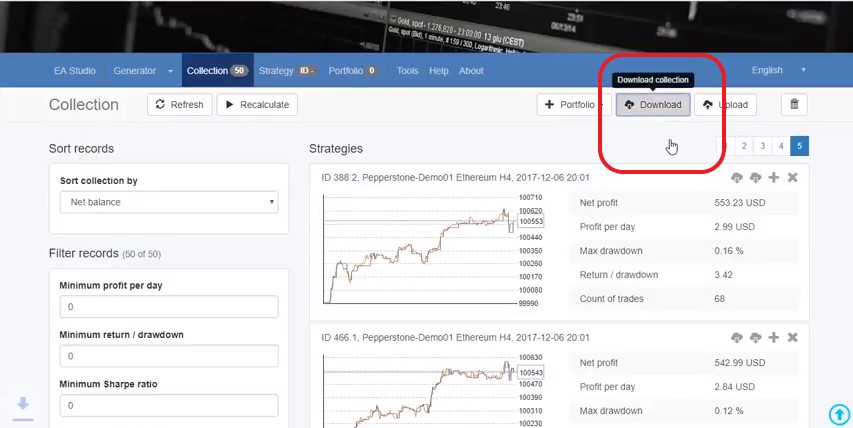
Task: Click the Recalculate button
Action: (x=257, y=104)
